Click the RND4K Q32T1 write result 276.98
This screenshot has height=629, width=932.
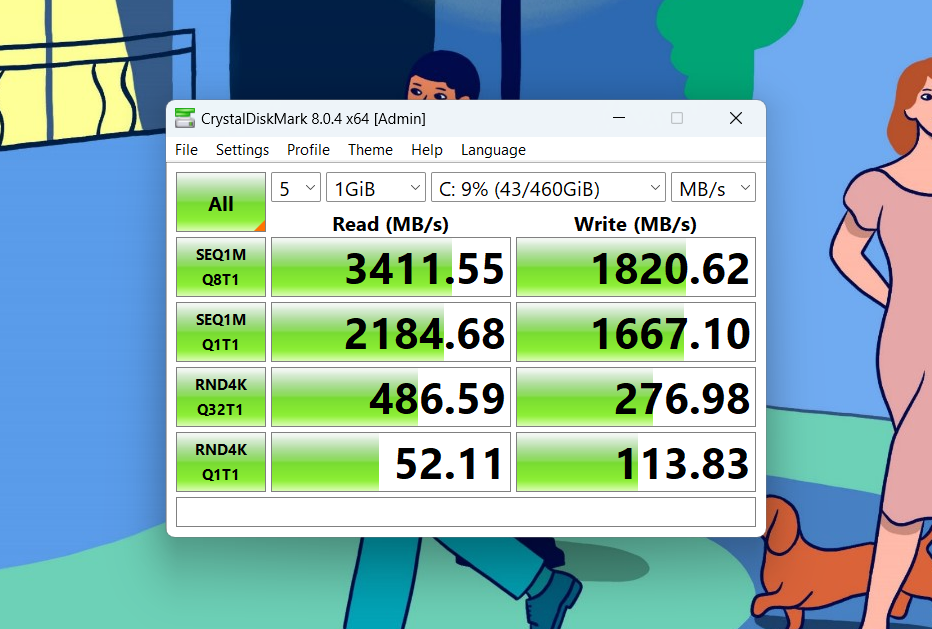coord(635,397)
